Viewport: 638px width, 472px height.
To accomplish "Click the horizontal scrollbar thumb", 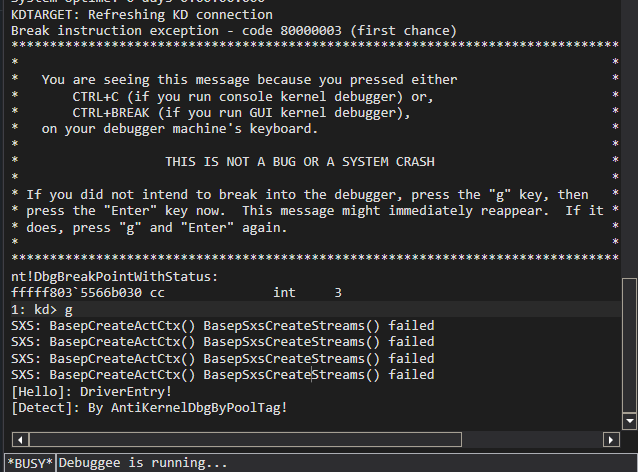I will point(245,439).
